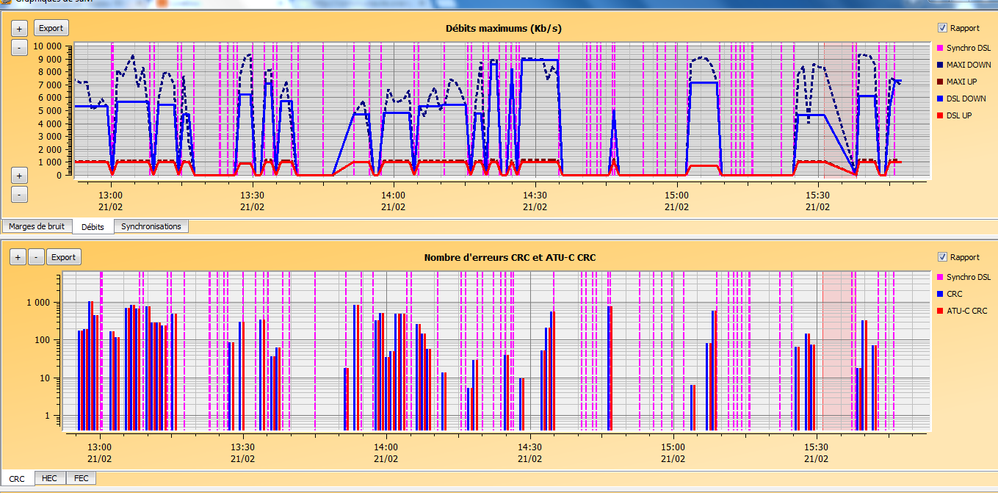Screen dimensions: 998x493
Task: Open the FEC tab
Action: (x=81, y=478)
